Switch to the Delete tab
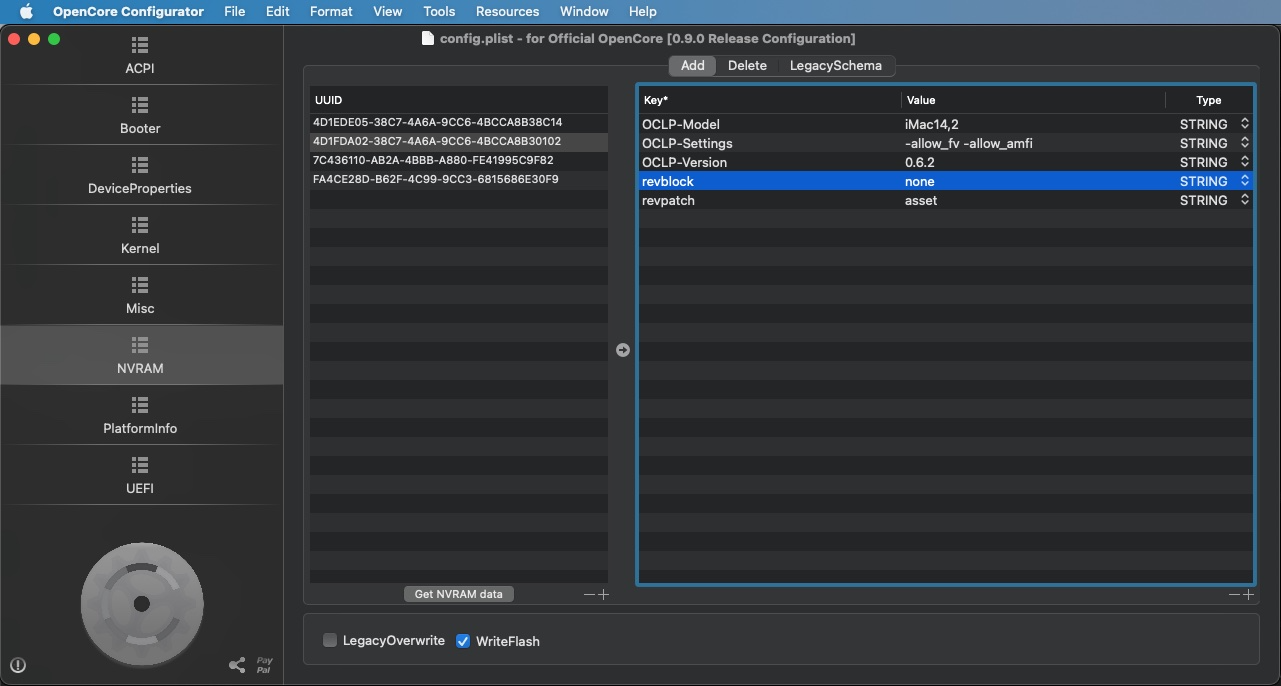This screenshot has height=686, width=1281. coord(747,65)
